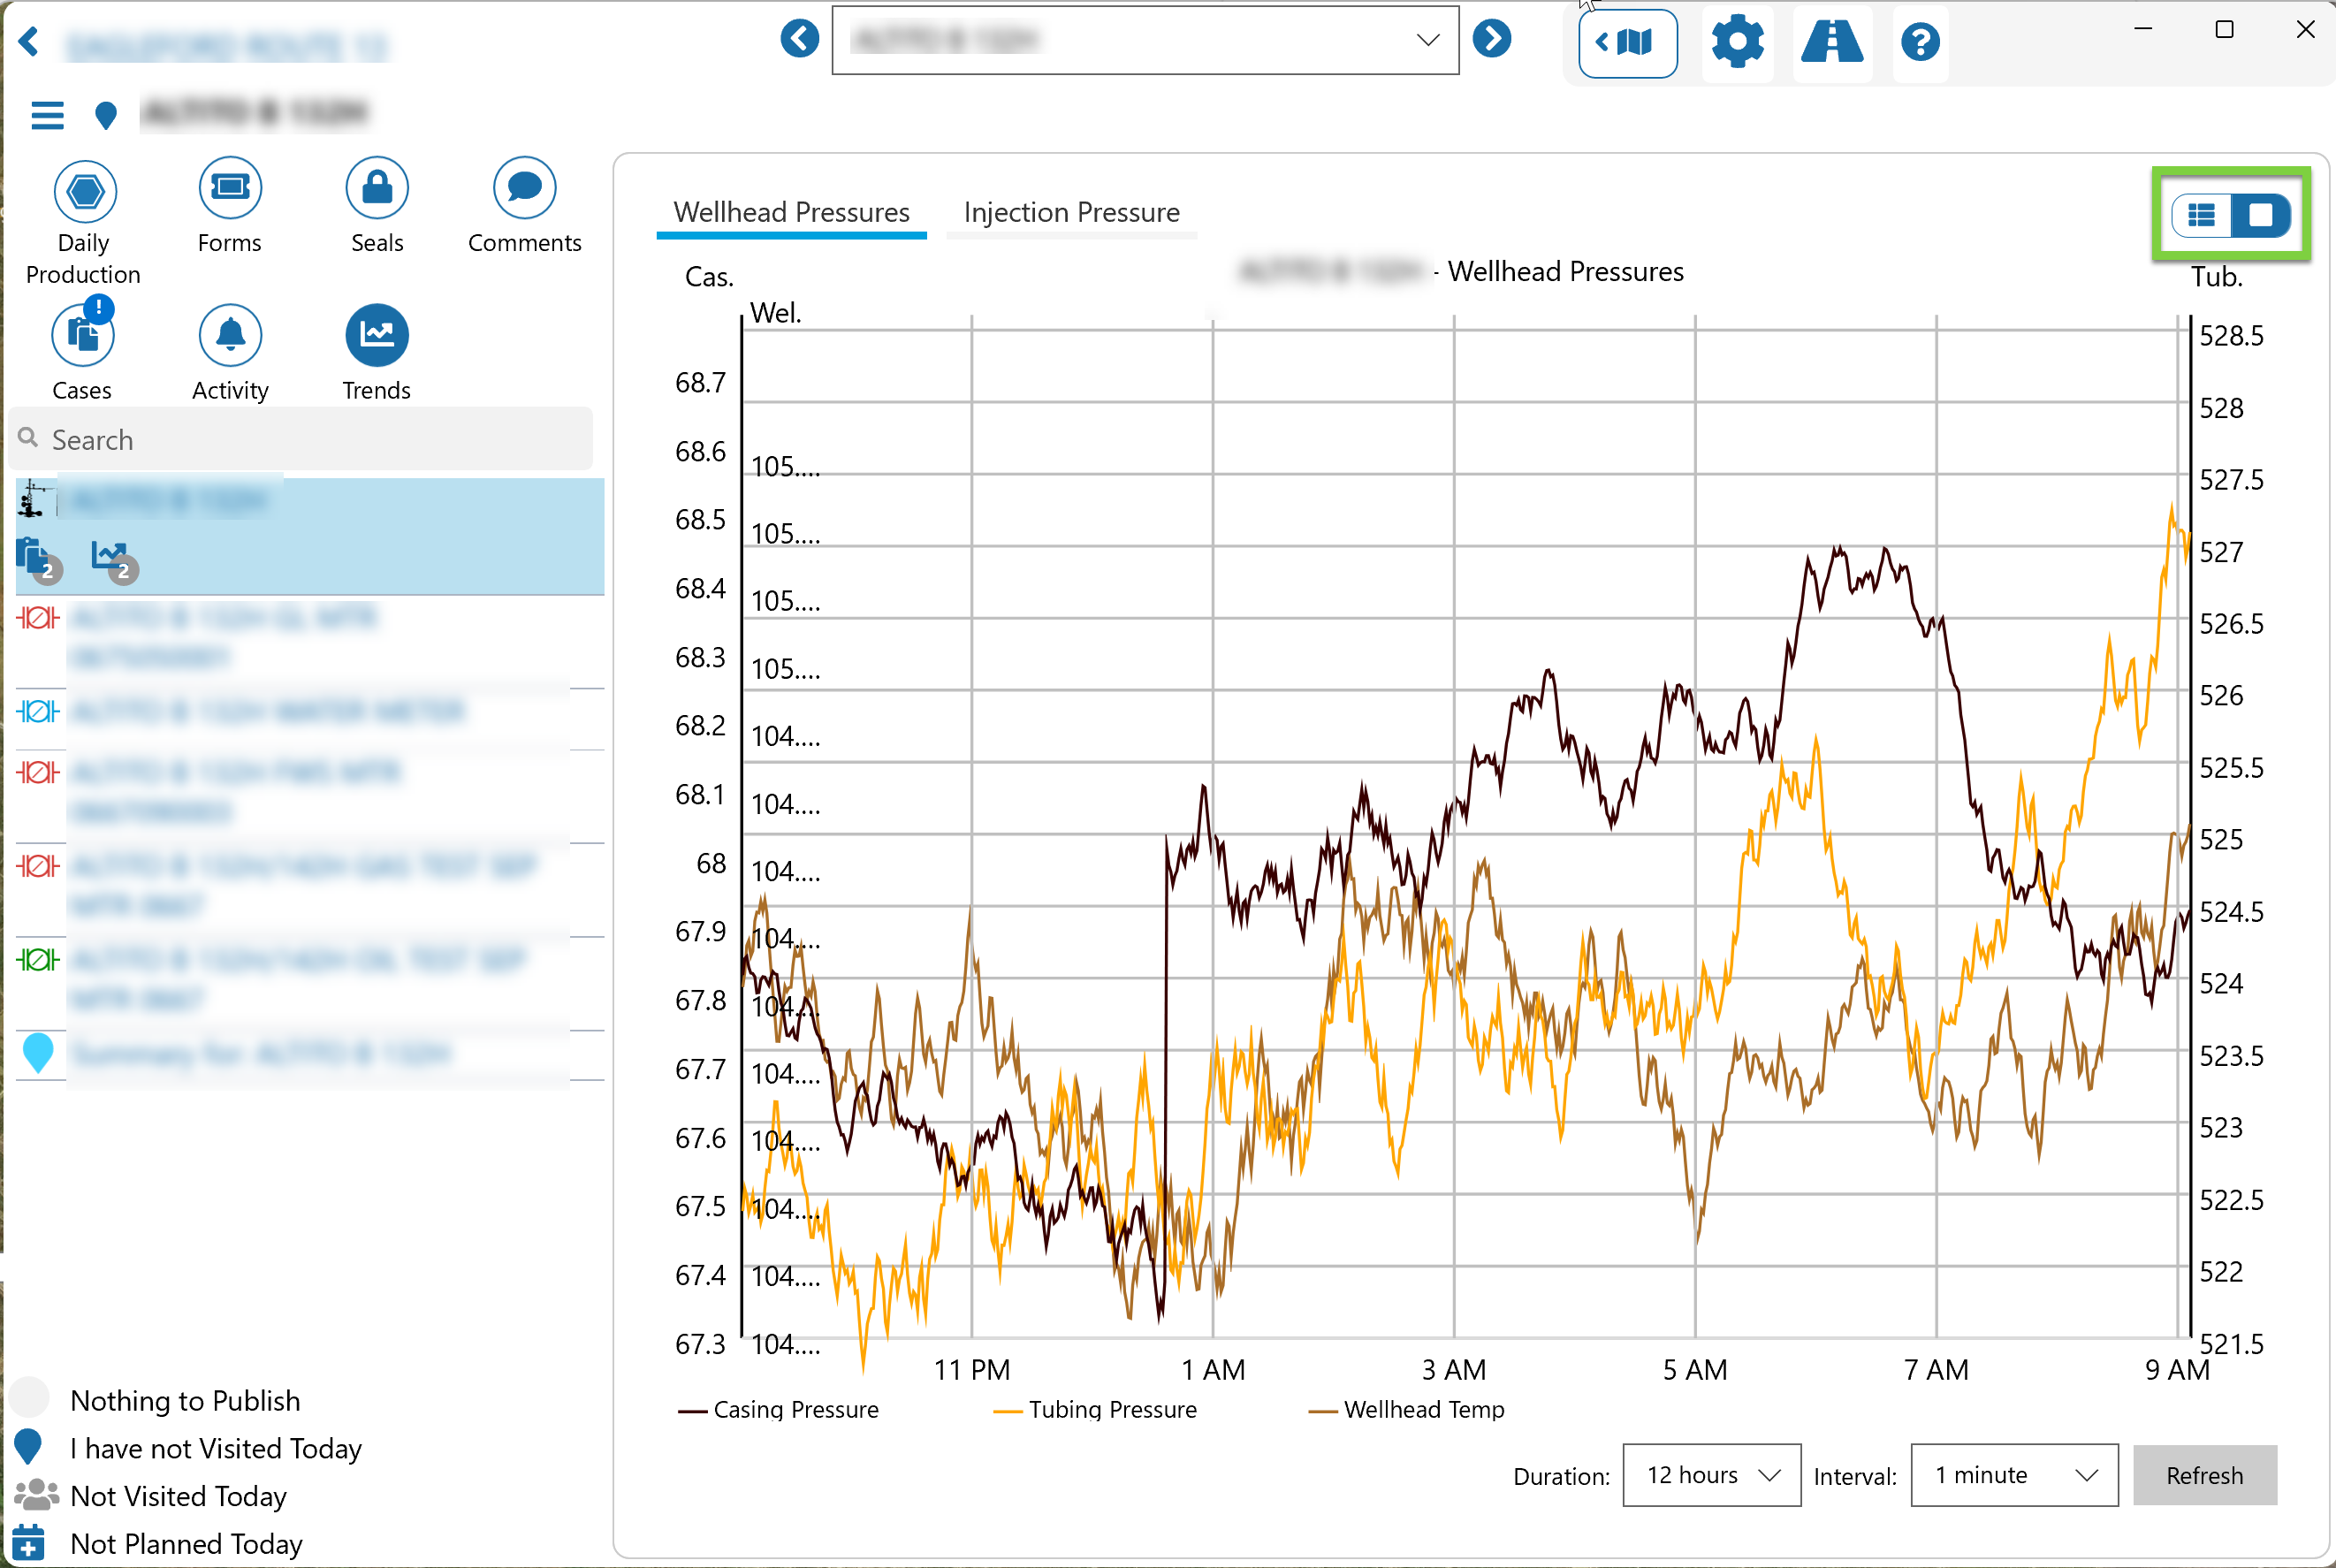Image resolution: width=2336 pixels, height=1568 pixels.
Task: Click the Seals lock icon
Action: (x=377, y=188)
